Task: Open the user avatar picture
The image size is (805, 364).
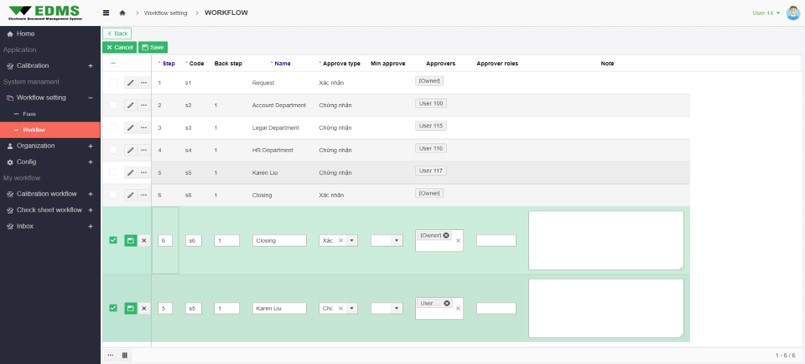Action: click(x=793, y=13)
